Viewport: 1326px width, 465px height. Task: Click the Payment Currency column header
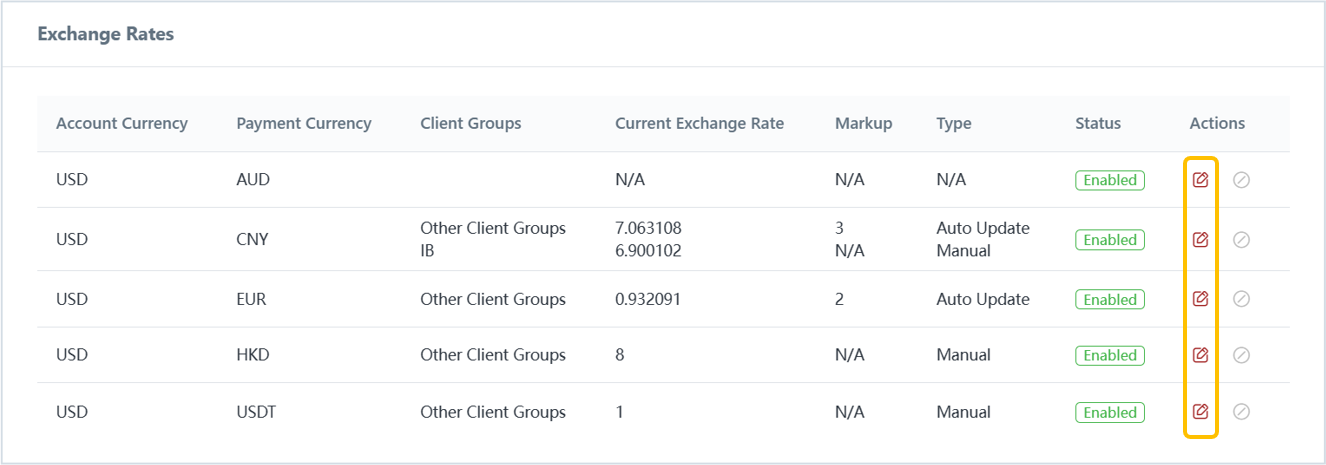coord(304,124)
